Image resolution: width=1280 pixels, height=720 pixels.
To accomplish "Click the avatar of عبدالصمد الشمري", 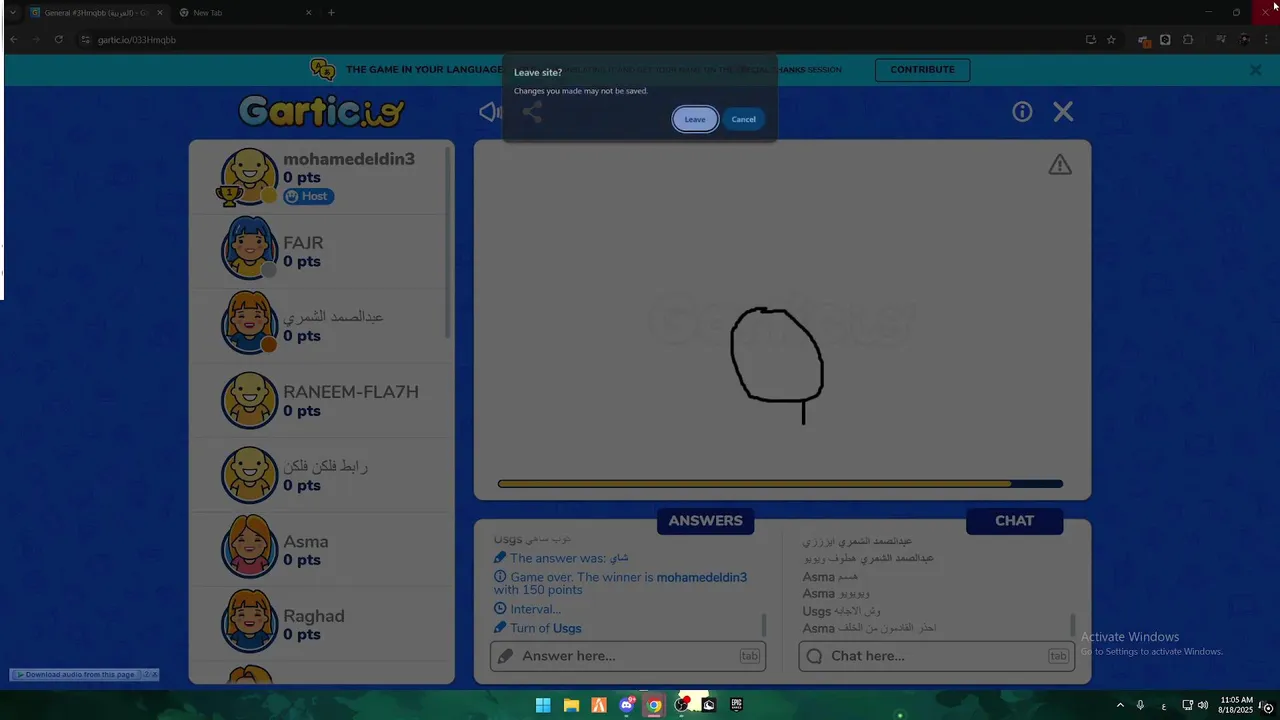I will pos(249,323).
